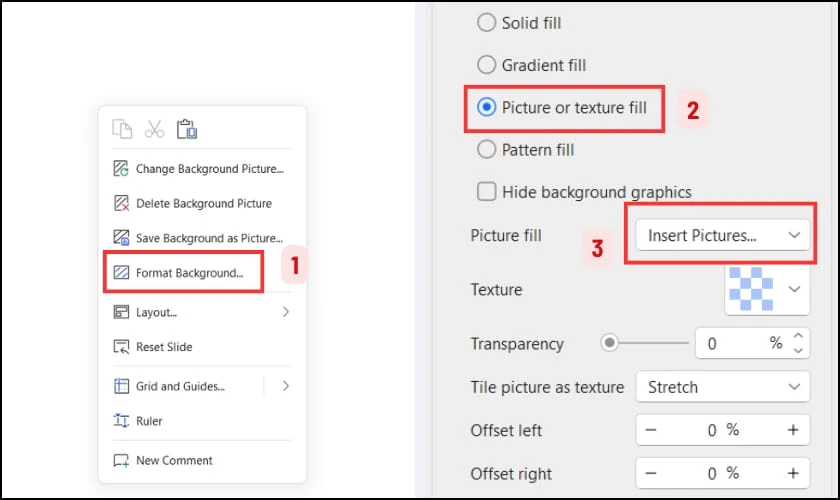Choose the Pattern fill radio button
This screenshot has width=840, height=500.
[x=486, y=150]
